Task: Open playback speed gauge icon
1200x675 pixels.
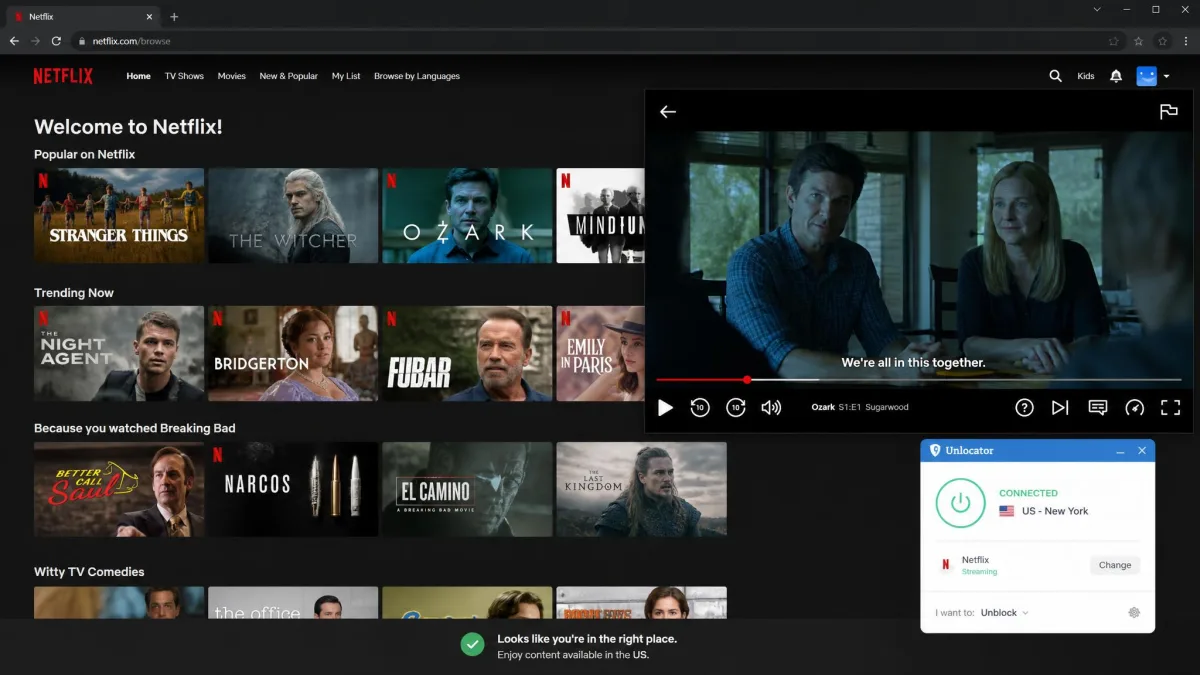Action: pos(1134,407)
